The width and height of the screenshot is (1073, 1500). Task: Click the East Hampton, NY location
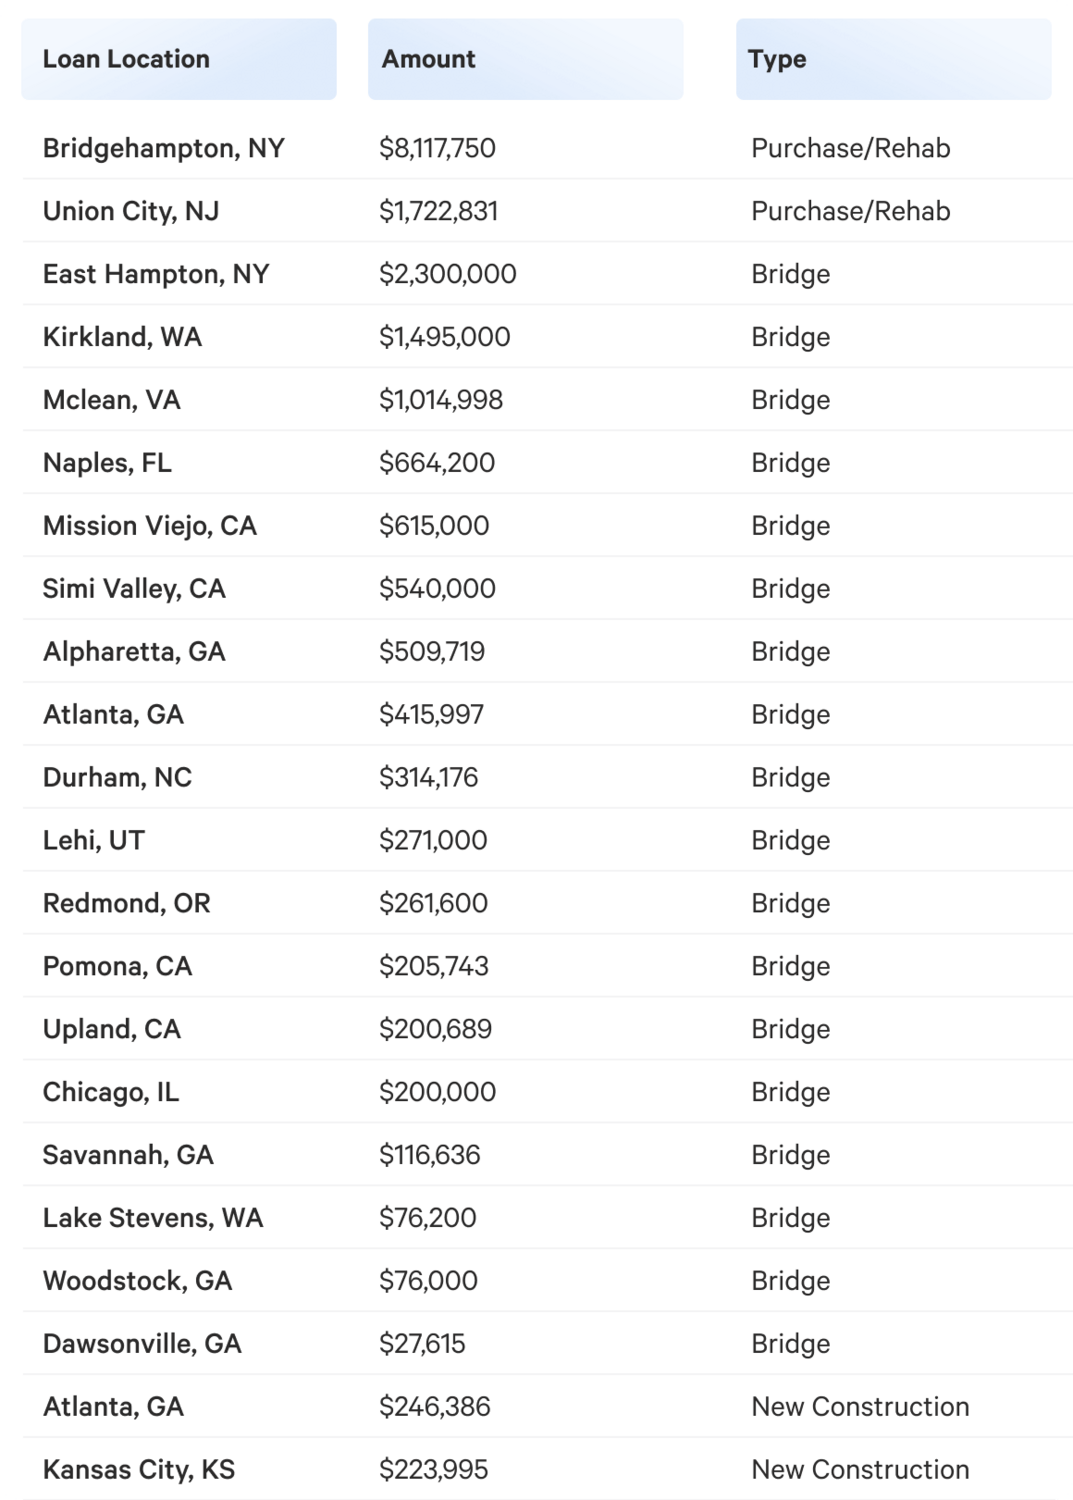(156, 274)
